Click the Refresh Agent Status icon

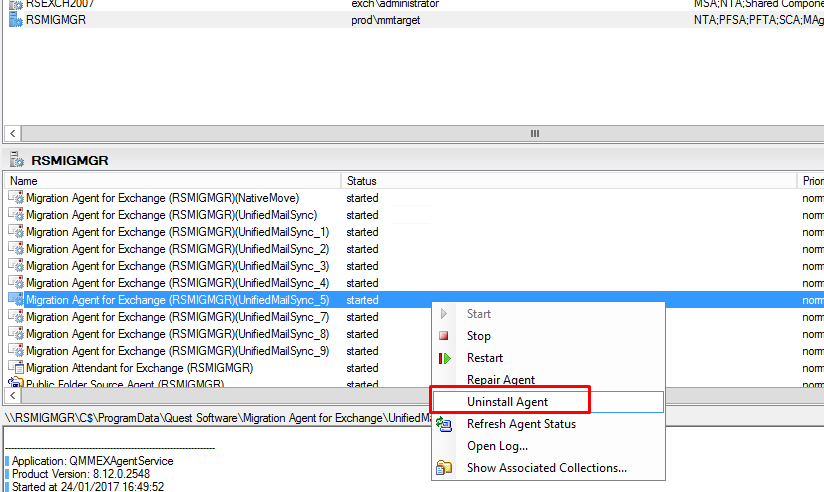pyautogui.click(x=444, y=424)
